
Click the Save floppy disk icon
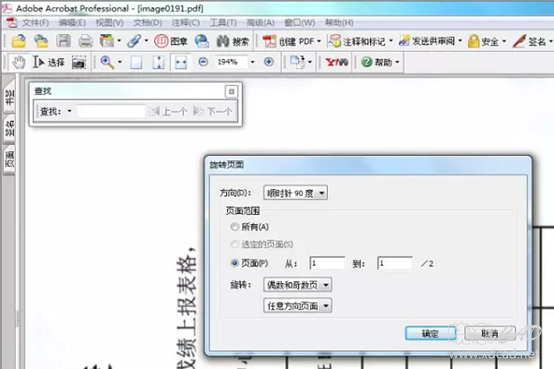tap(63, 41)
